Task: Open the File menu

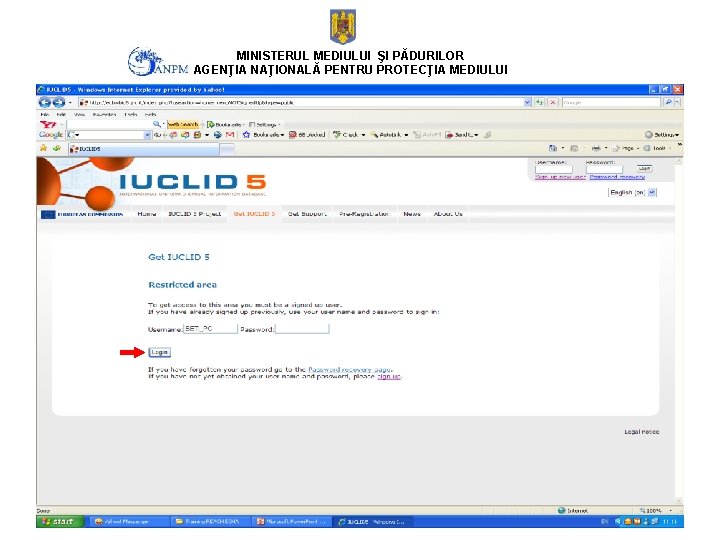Action: [45, 114]
